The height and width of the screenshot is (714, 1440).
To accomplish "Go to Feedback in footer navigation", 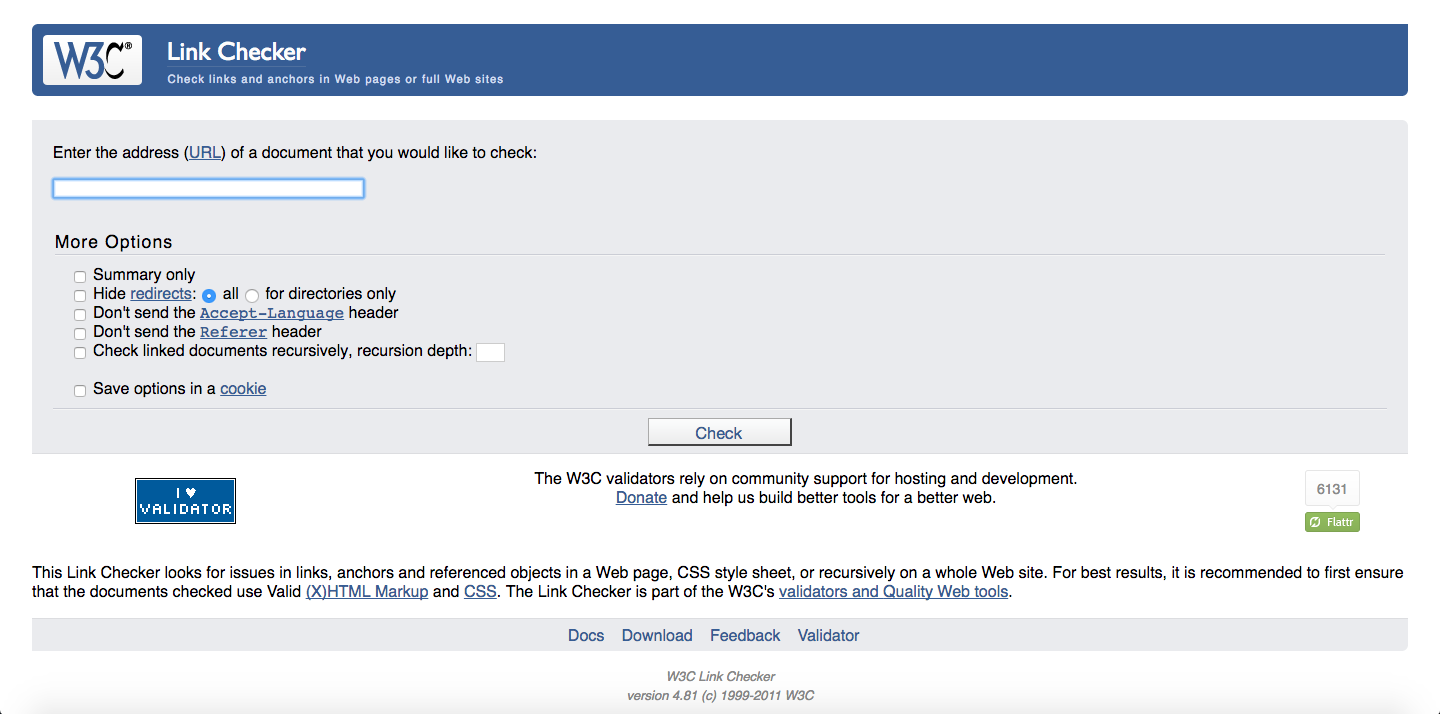I will (x=745, y=636).
